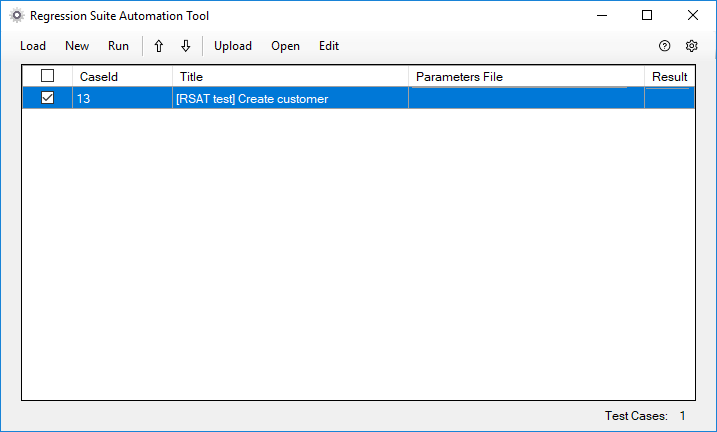Click the move up arrow icon
The image size is (717, 432).
coord(158,46)
